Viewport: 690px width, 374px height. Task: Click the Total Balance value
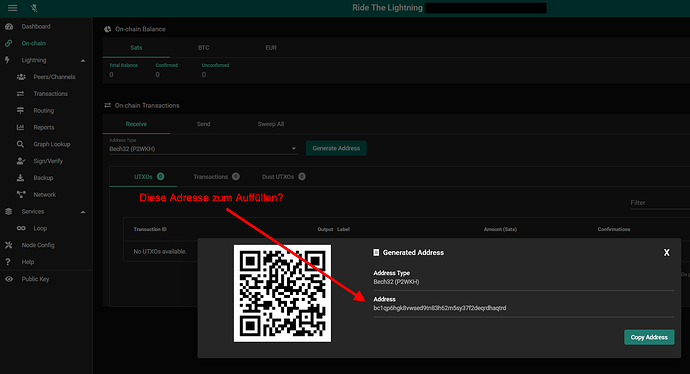point(111,75)
